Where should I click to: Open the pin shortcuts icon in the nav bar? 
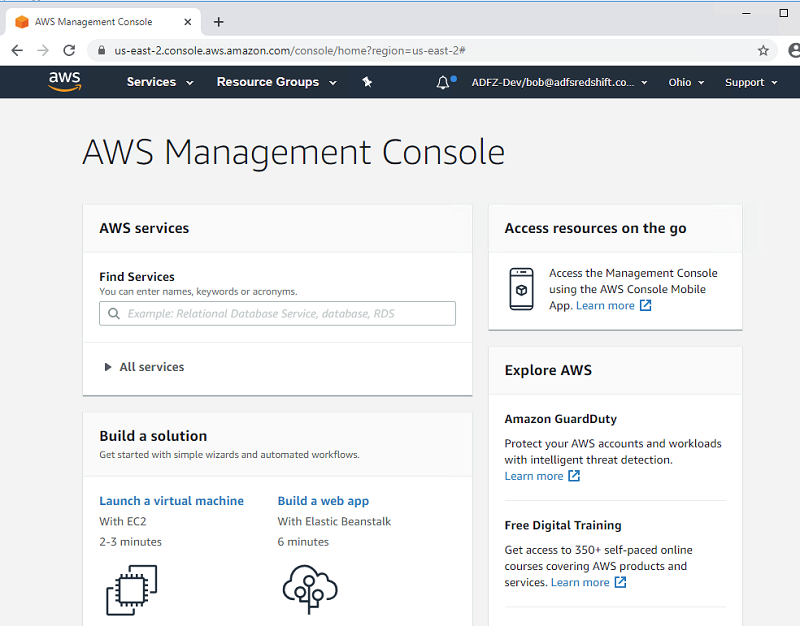tap(367, 82)
